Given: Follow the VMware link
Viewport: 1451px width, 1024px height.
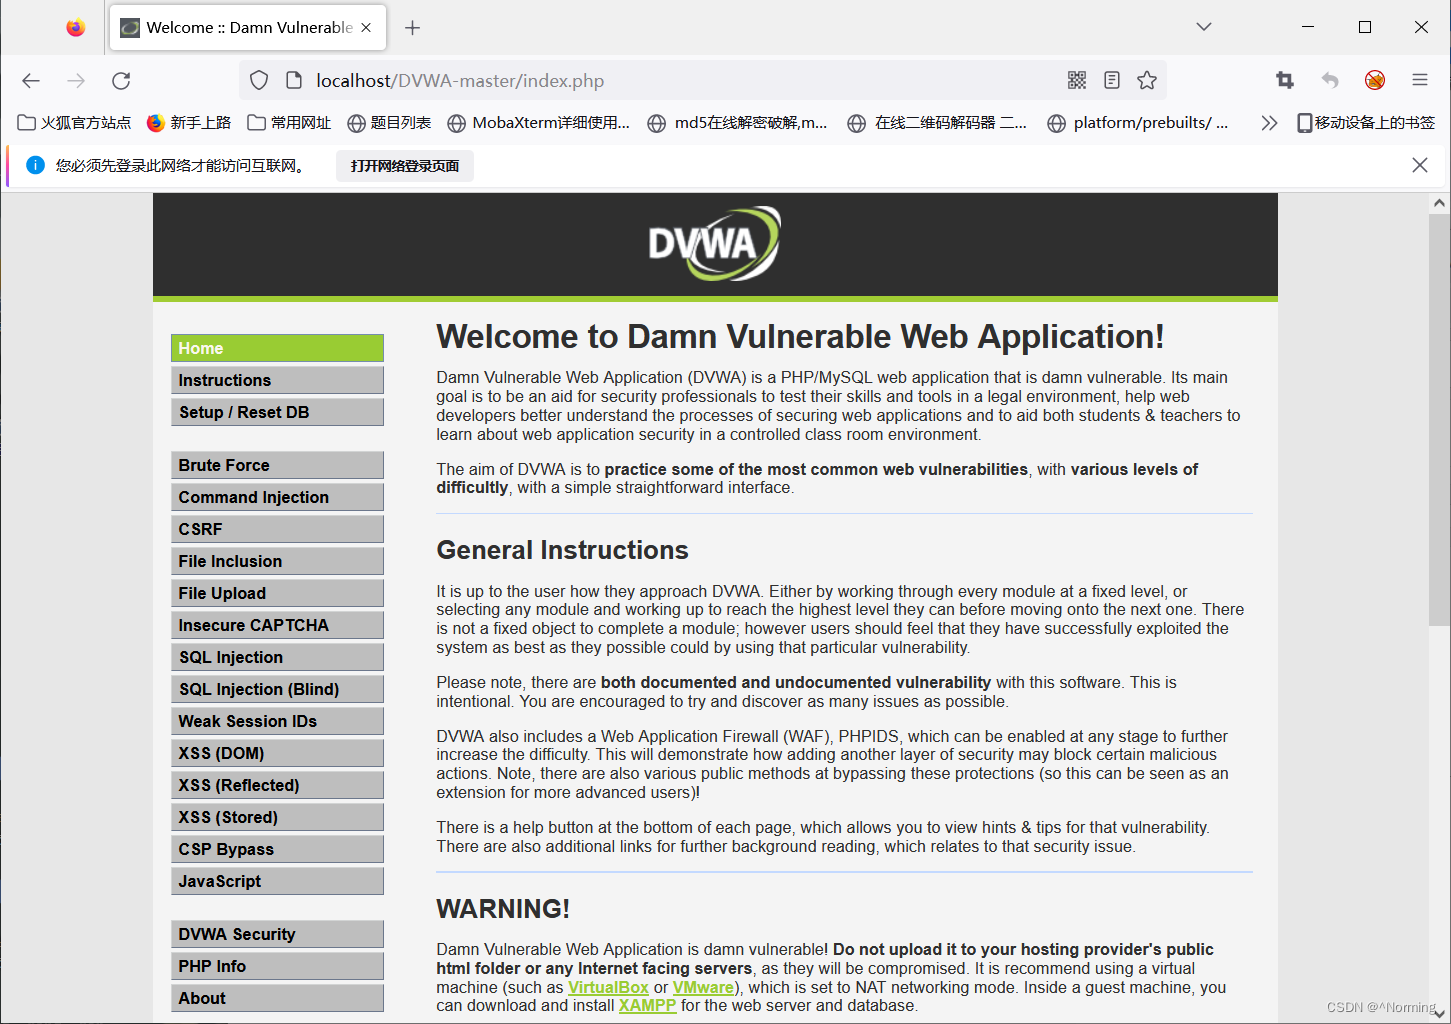Looking at the screenshot, I should pyautogui.click(x=703, y=987).
